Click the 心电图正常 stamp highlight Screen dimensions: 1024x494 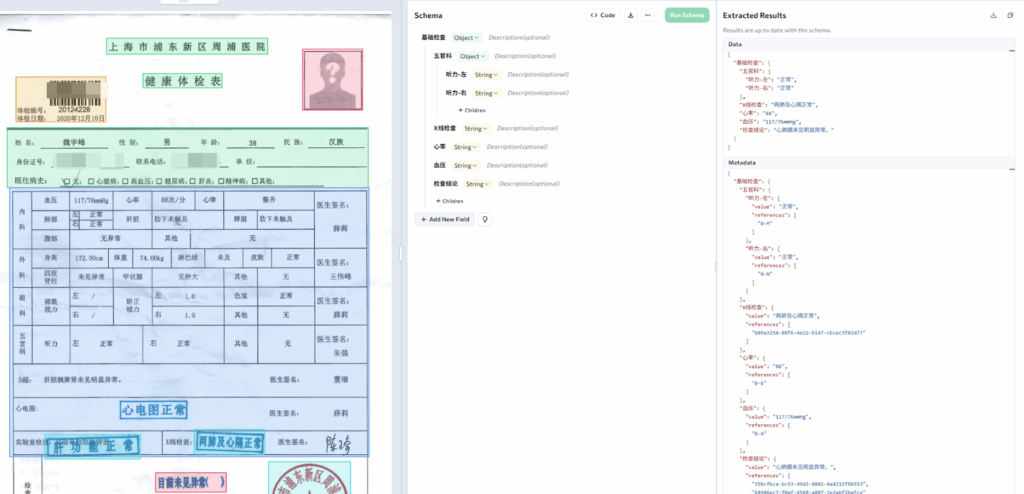click(x=153, y=410)
